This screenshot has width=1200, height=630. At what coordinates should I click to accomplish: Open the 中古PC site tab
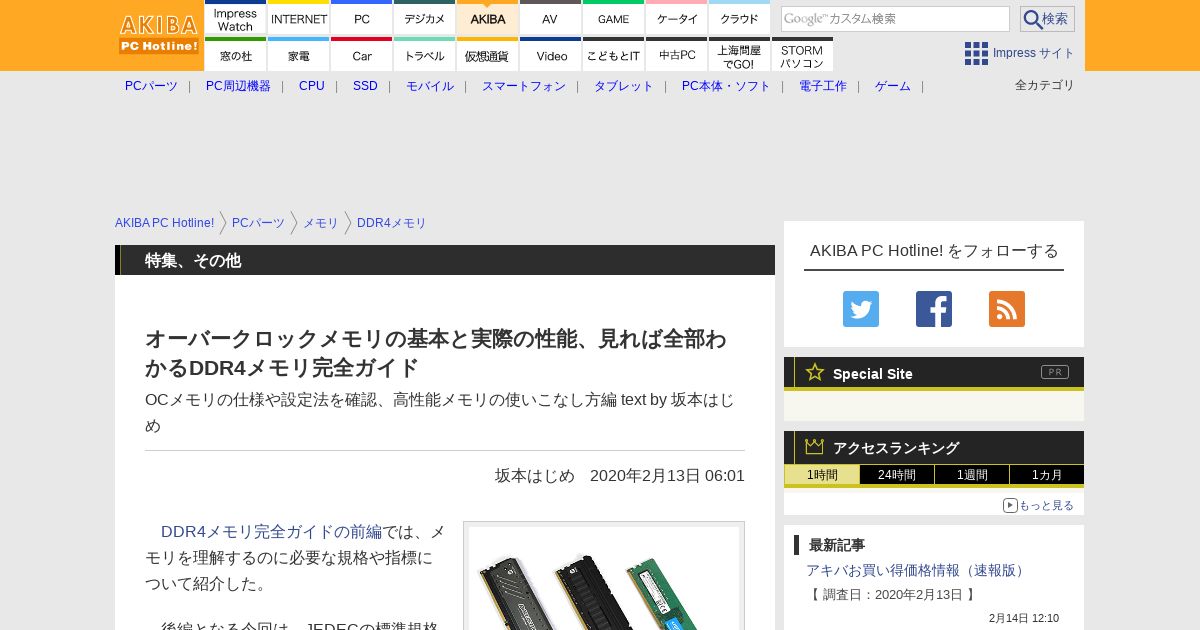point(677,54)
